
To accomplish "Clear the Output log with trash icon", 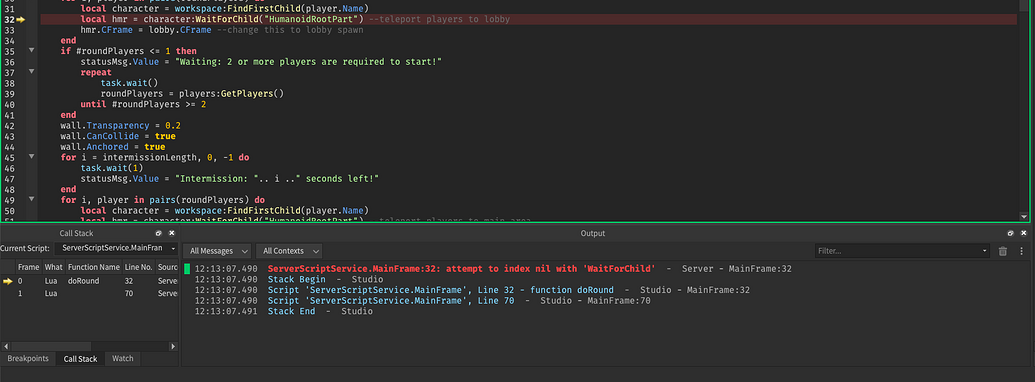I will coord(1003,251).
